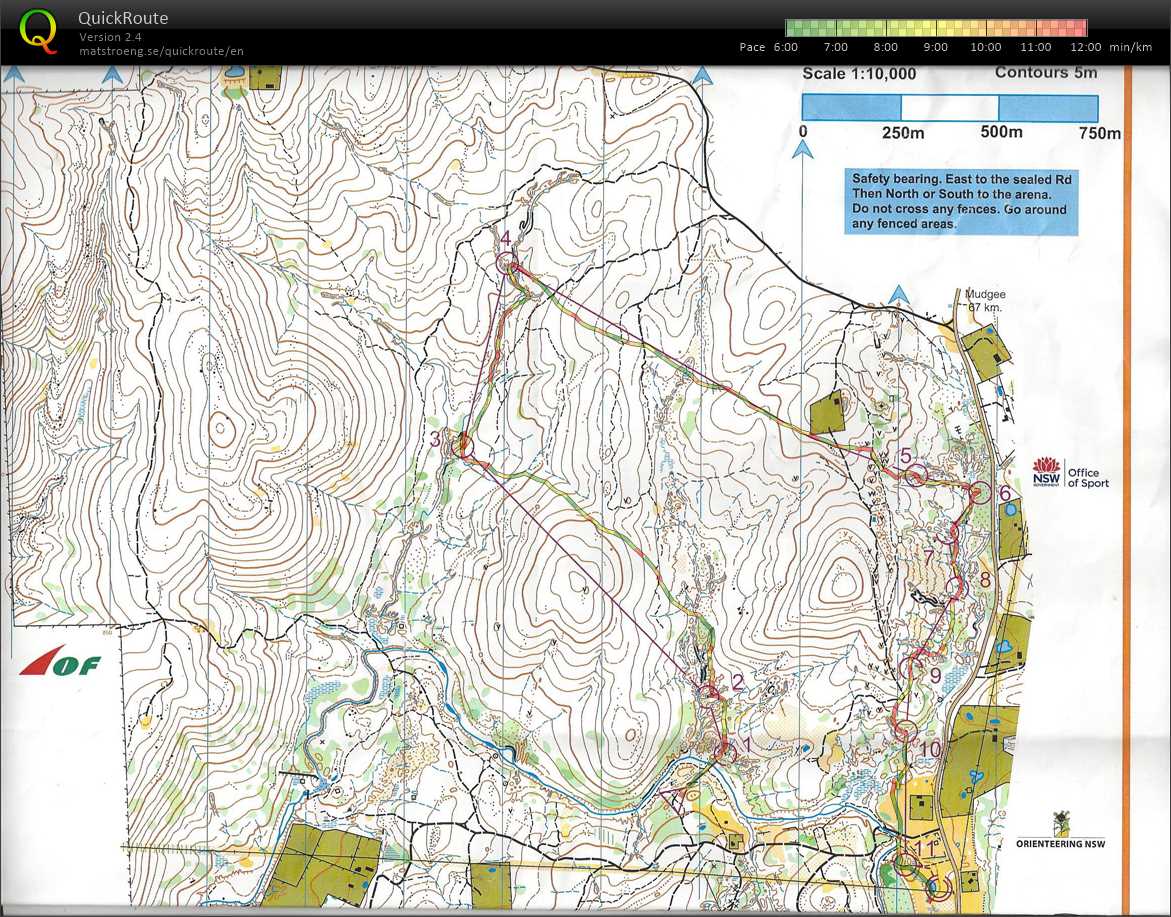Click control circle 2 on the route

[x=708, y=695]
